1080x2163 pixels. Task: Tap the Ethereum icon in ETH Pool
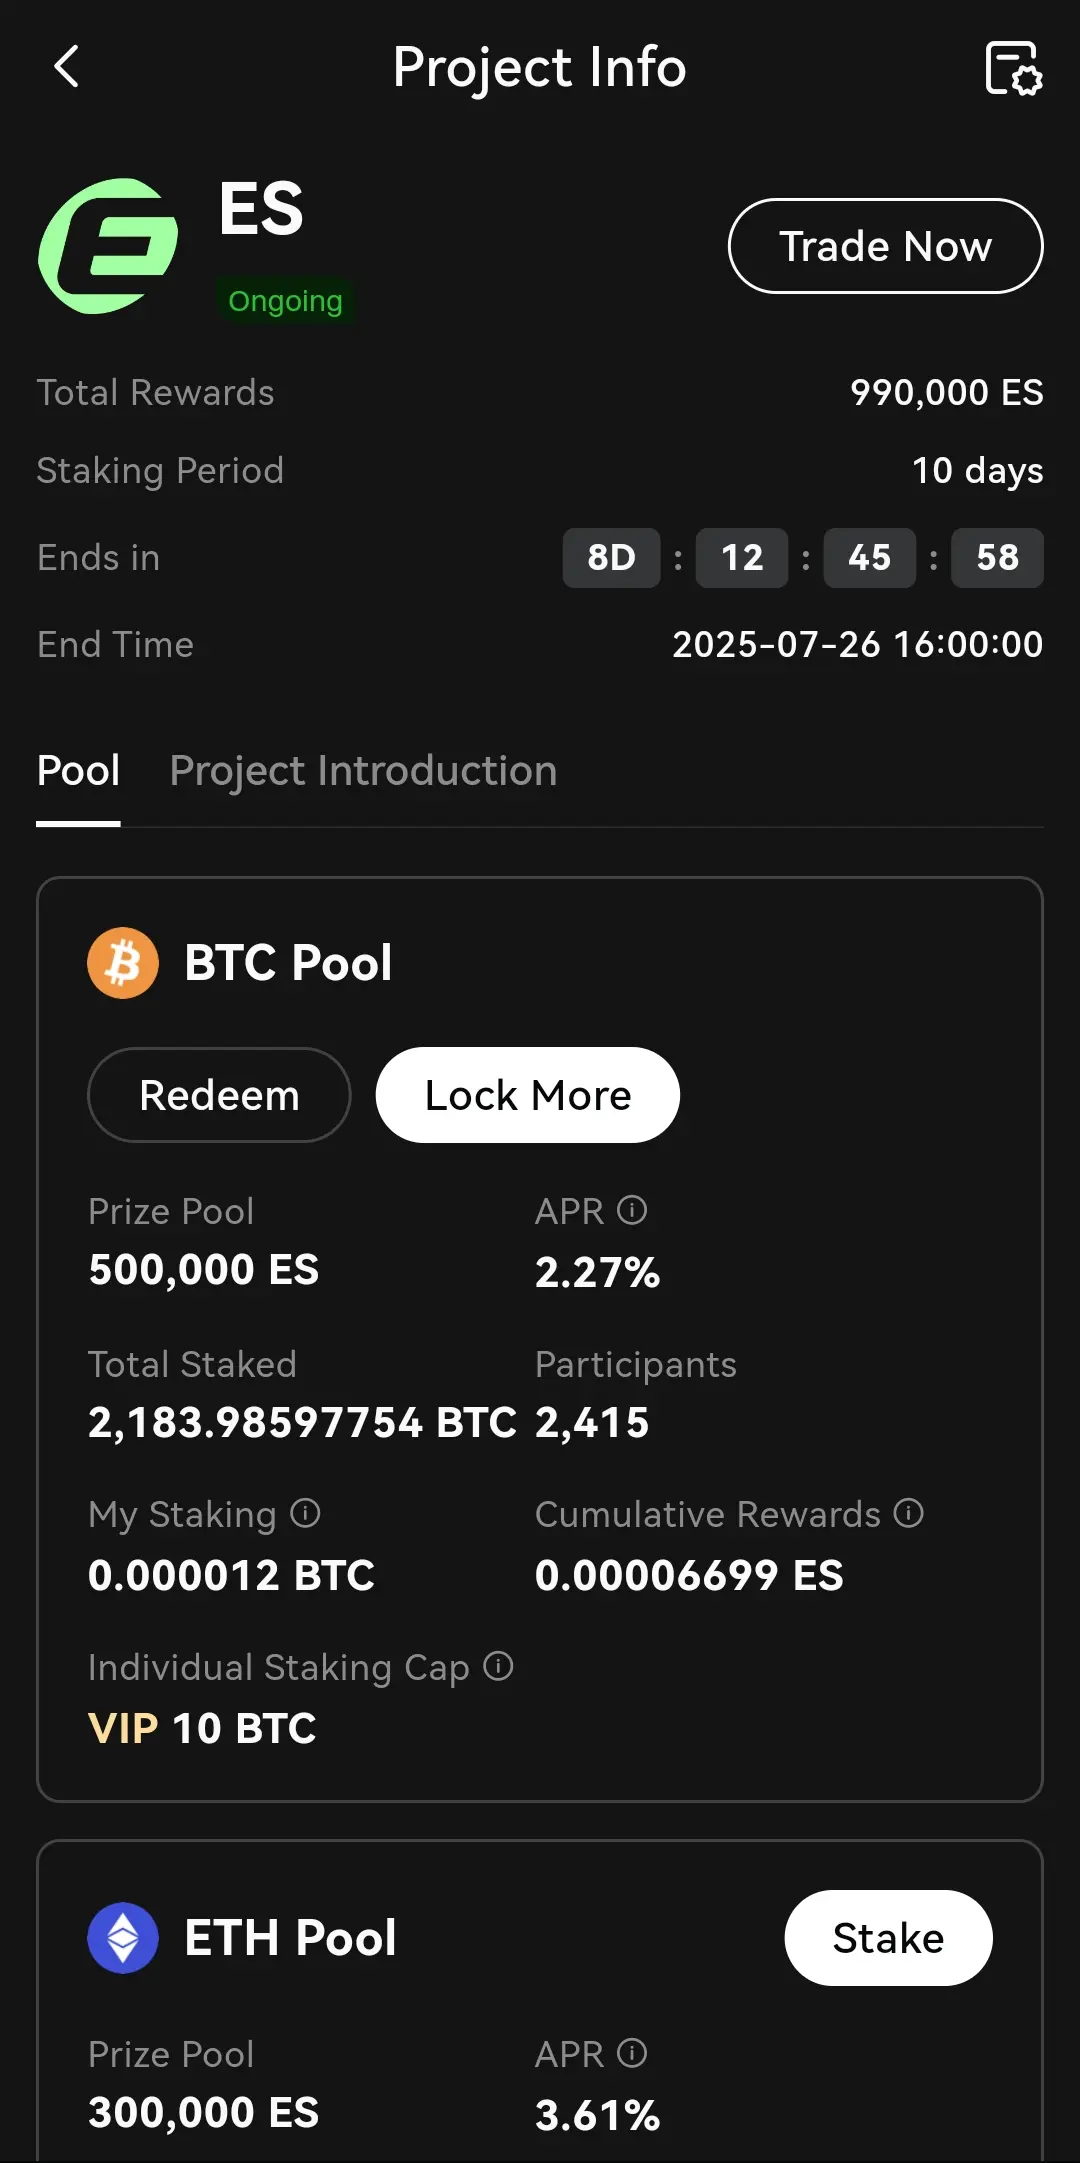(123, 1938)
